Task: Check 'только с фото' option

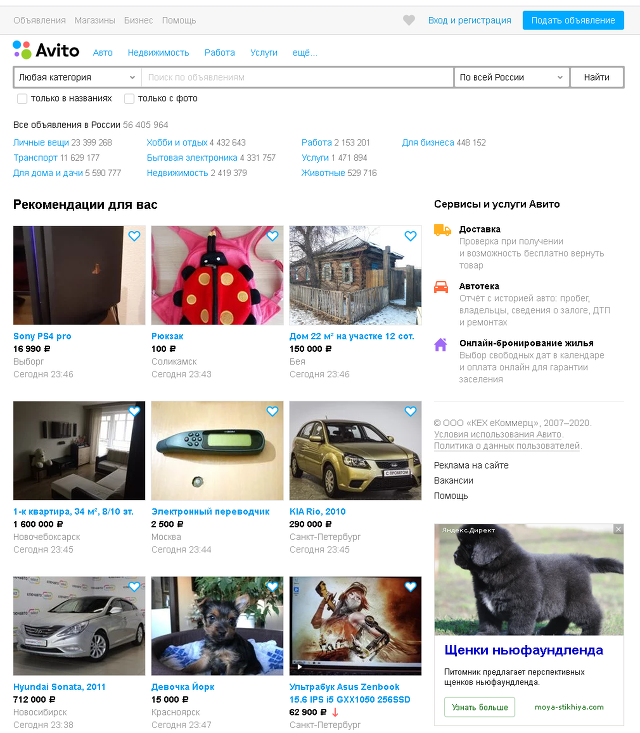Action: point(129,99)
